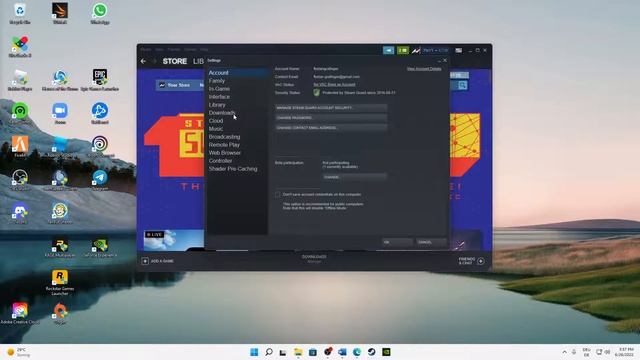Open Music settings category
This screenshot has height=360, width=640.
coord(216,129)
